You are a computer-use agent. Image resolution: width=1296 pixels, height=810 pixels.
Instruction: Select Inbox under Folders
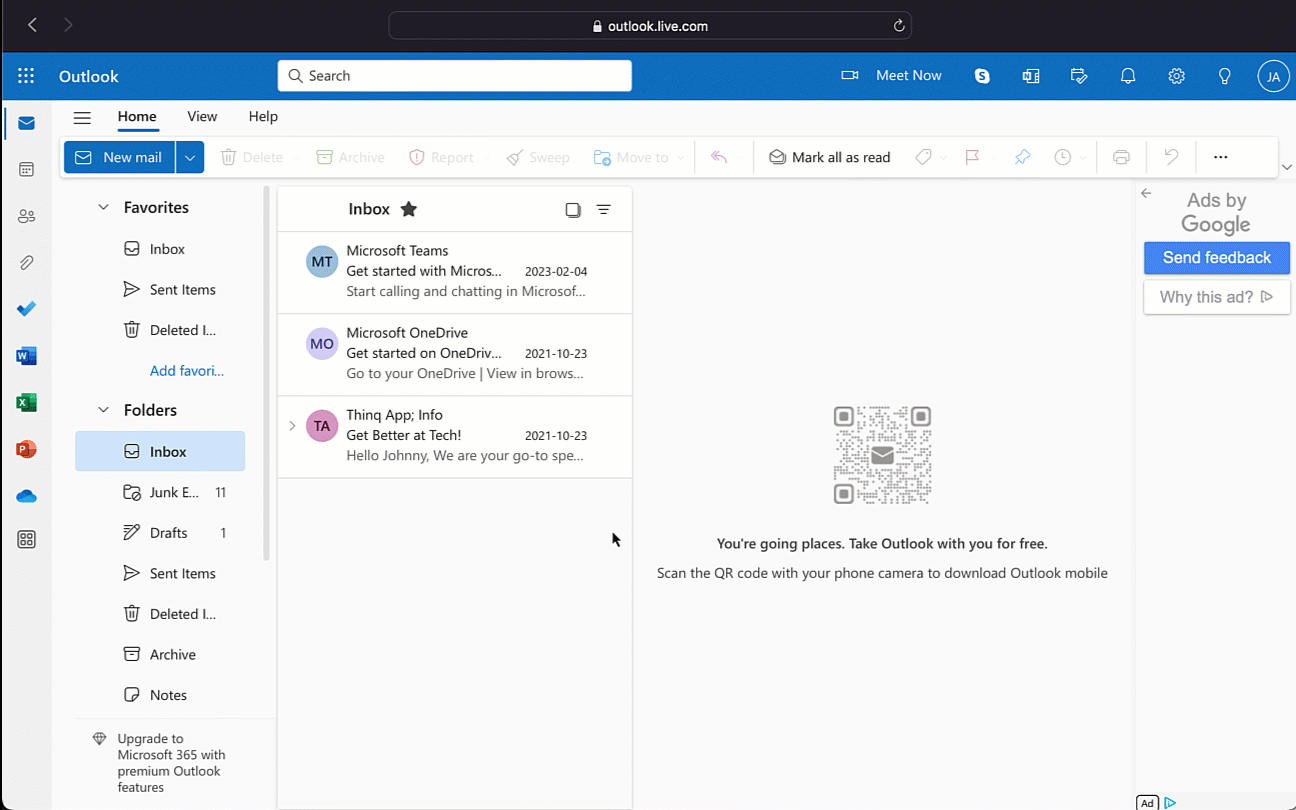coord(160,451)
